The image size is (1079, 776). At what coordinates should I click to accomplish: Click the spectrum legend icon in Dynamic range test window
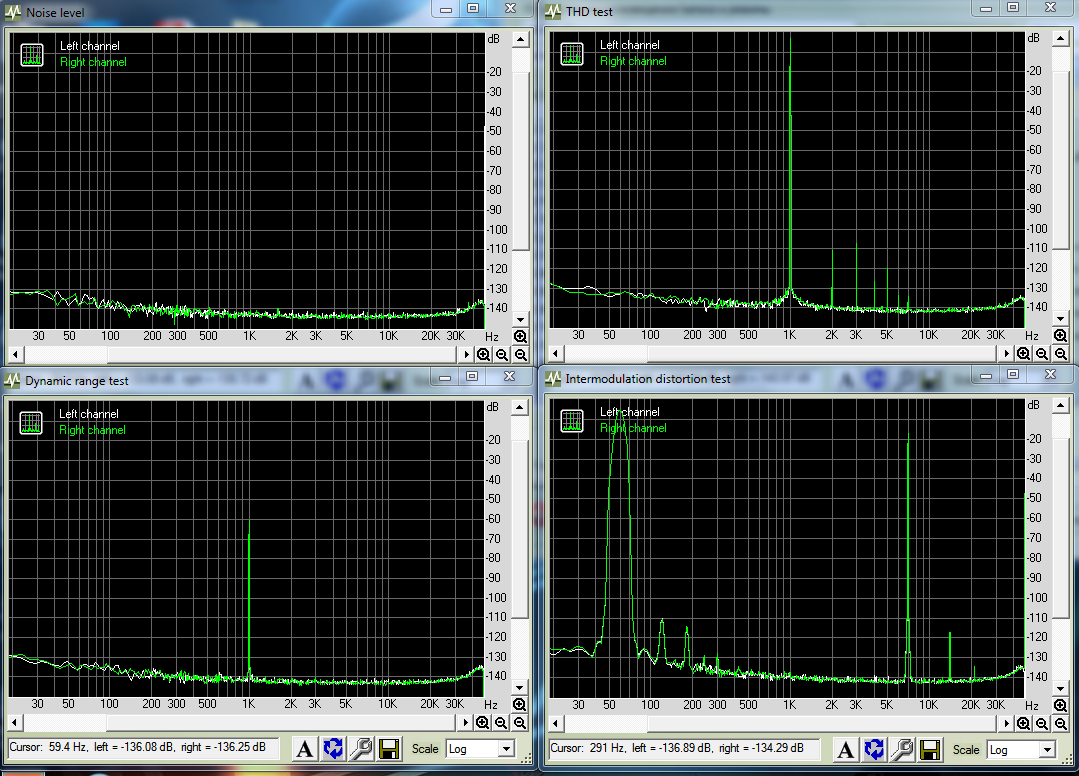pos(32,422)
